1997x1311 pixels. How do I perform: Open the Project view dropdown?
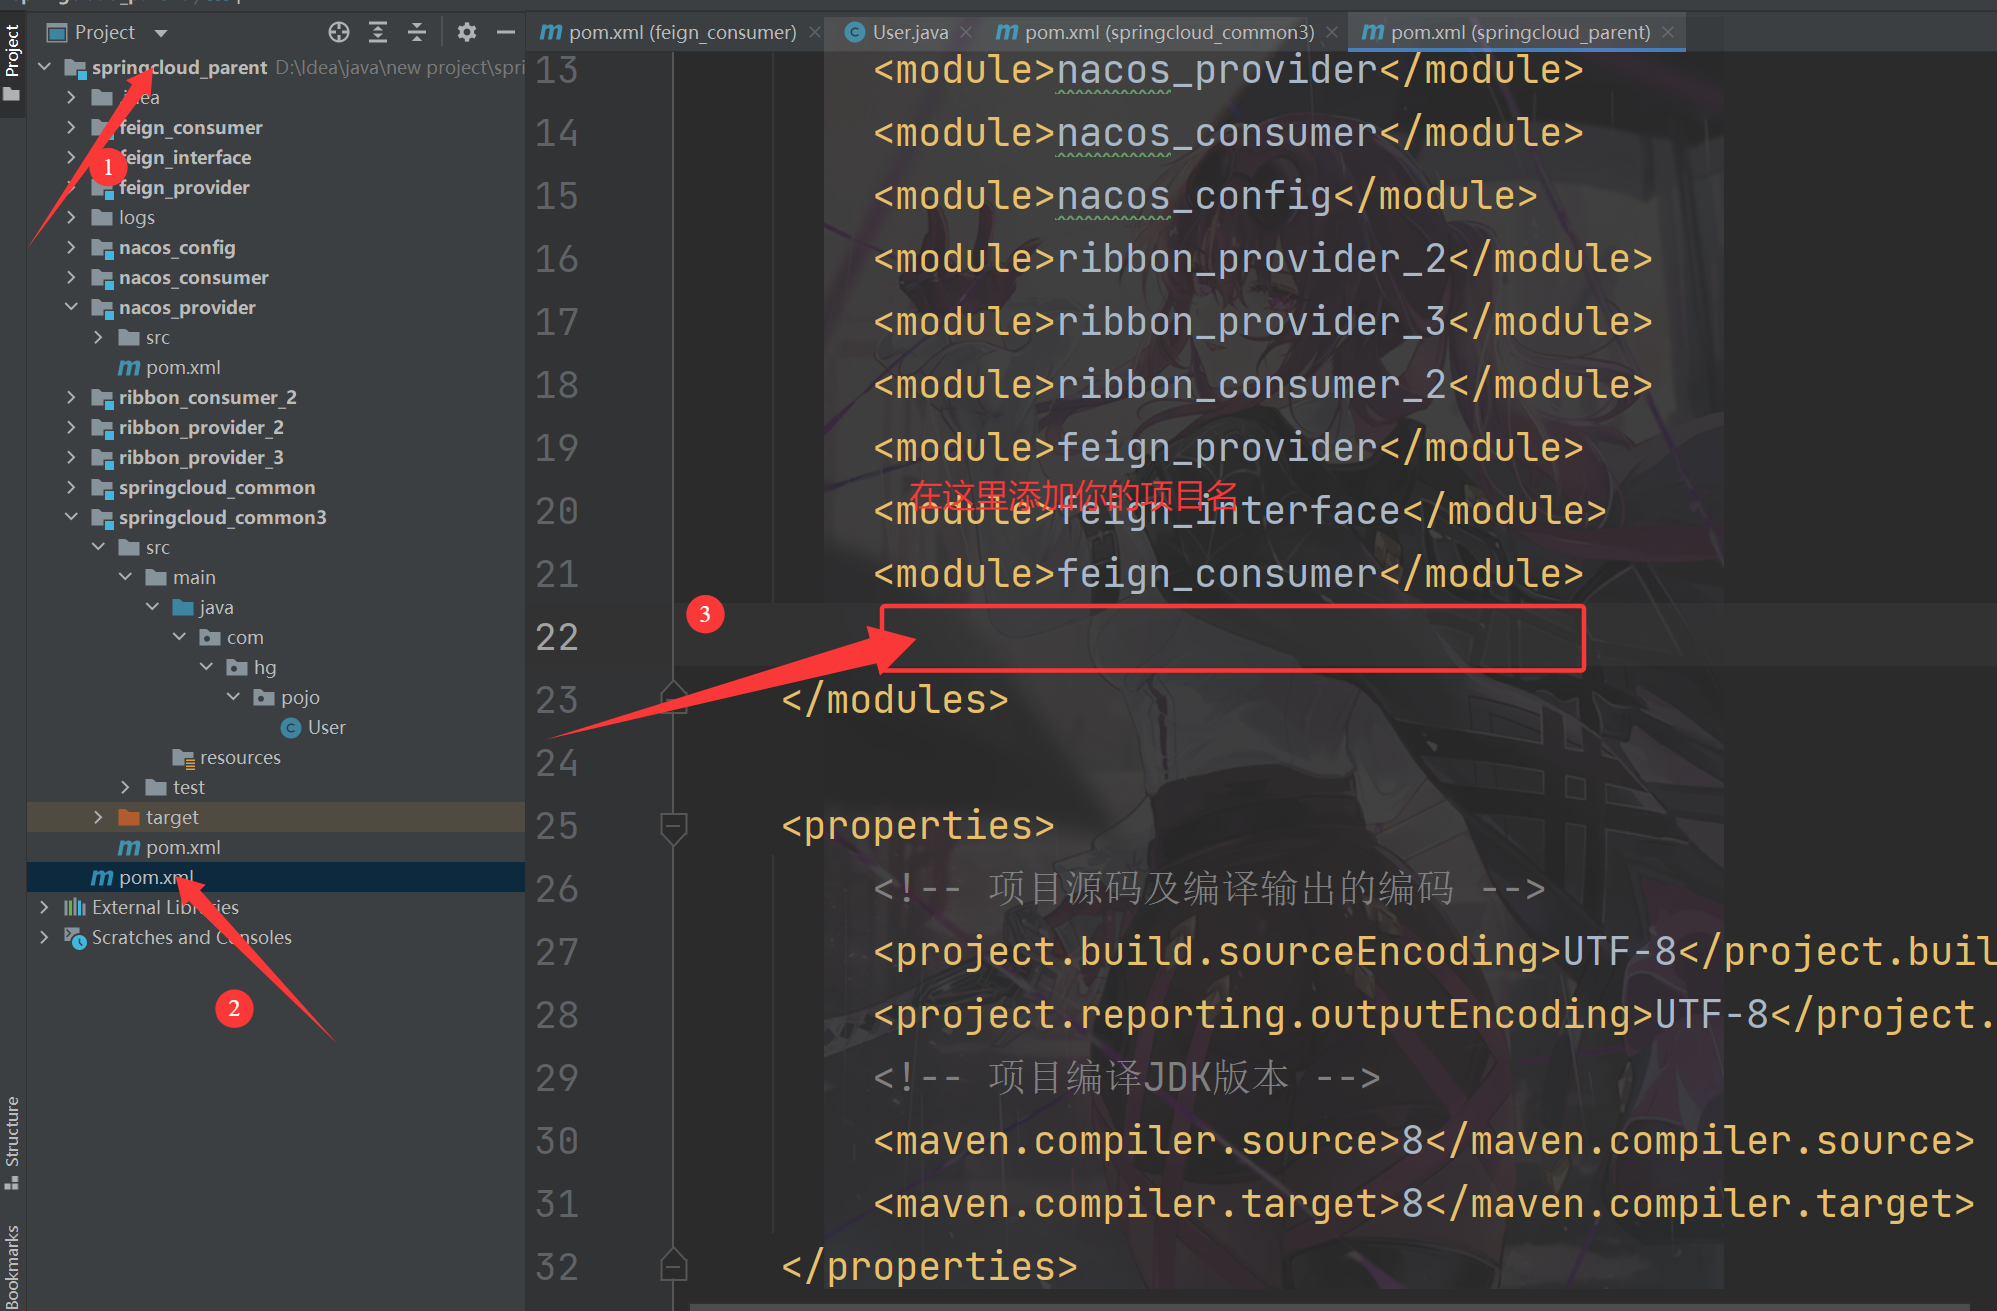(x=161, y=32)
